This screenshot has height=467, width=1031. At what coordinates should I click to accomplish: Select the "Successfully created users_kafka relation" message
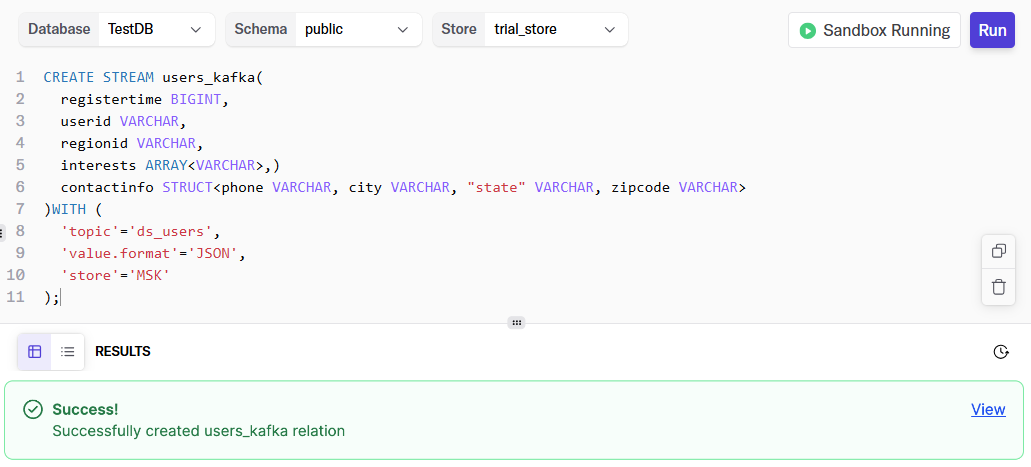click(198, 431)
